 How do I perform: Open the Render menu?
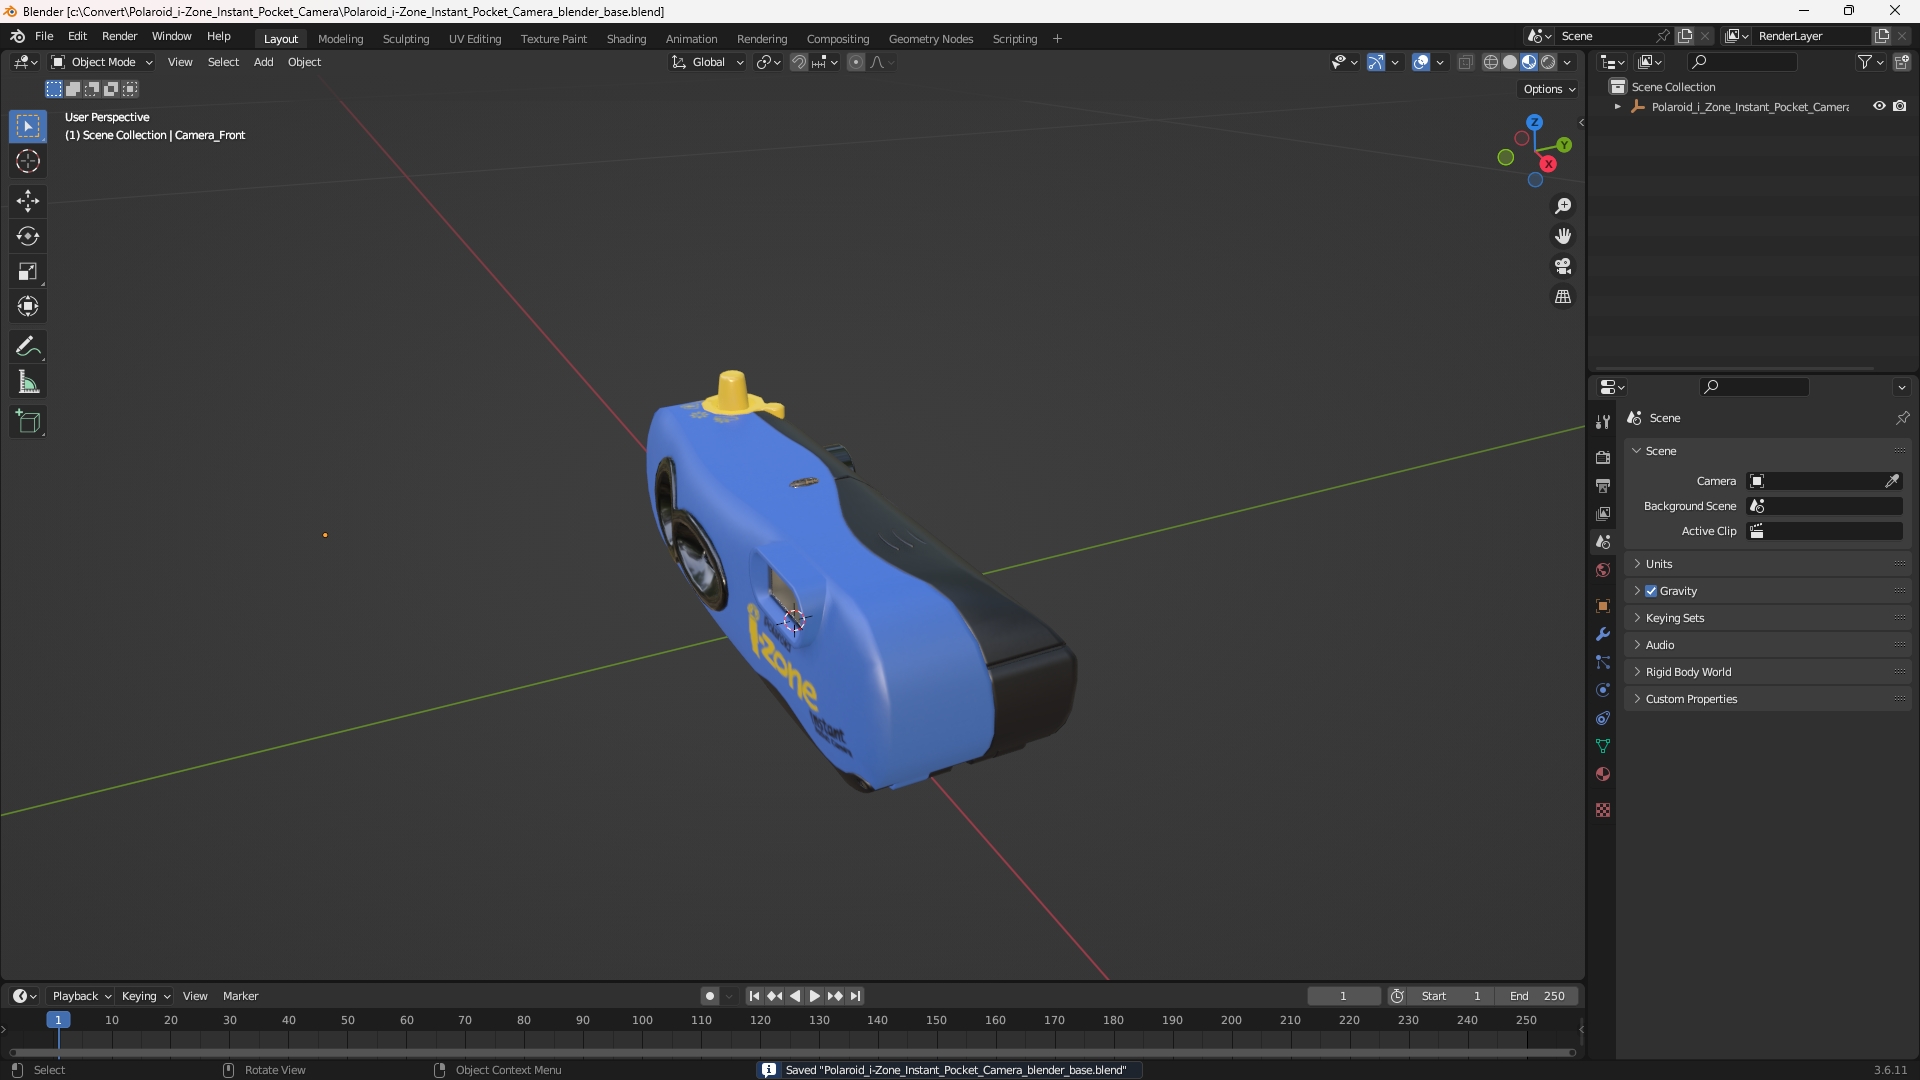click(119, 36)
